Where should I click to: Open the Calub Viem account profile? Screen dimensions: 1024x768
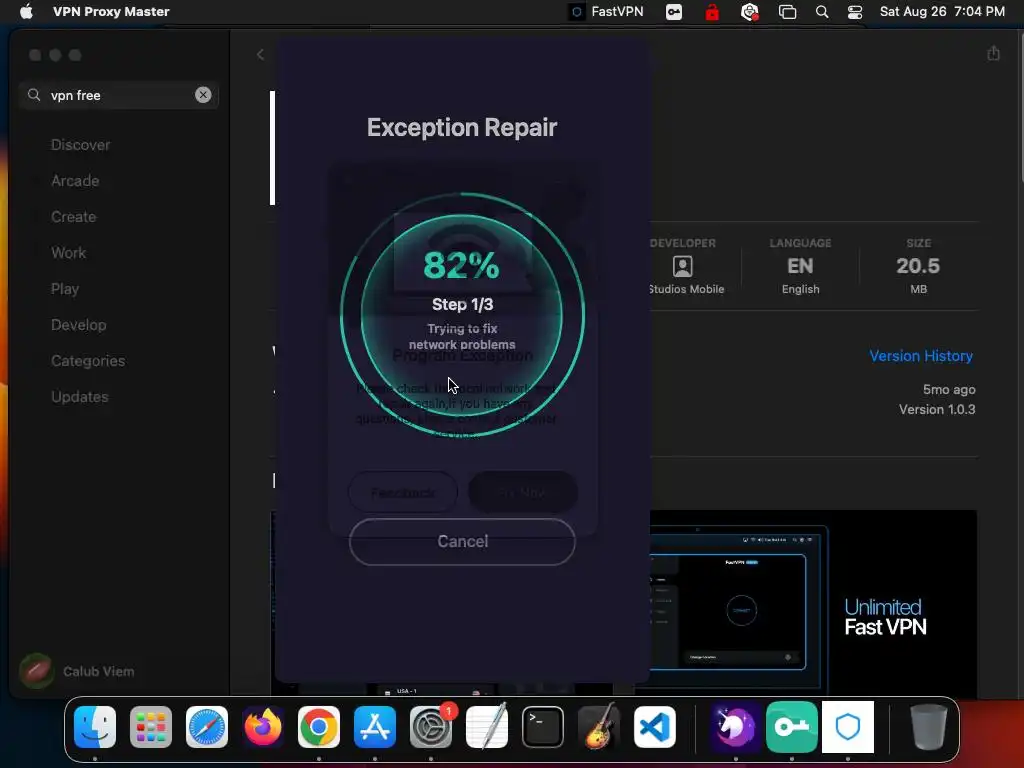click(x=77, y=671)
